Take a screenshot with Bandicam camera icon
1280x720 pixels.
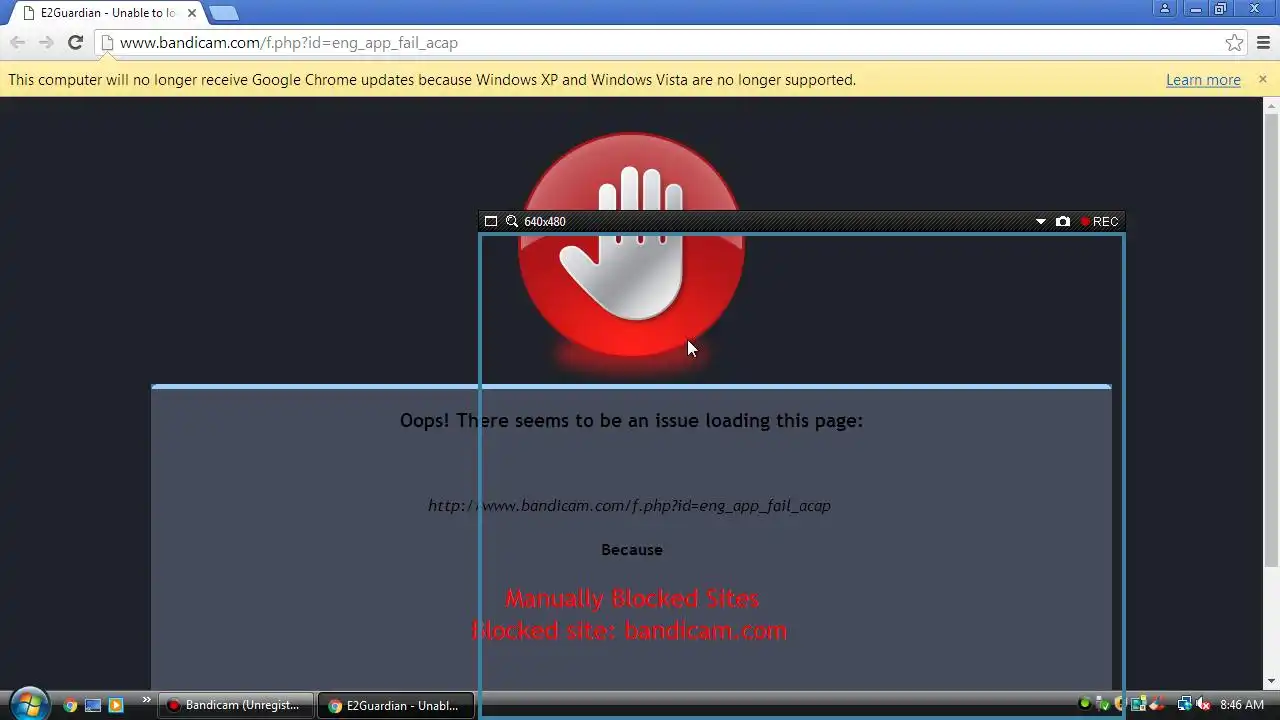tap(1063, 222)
